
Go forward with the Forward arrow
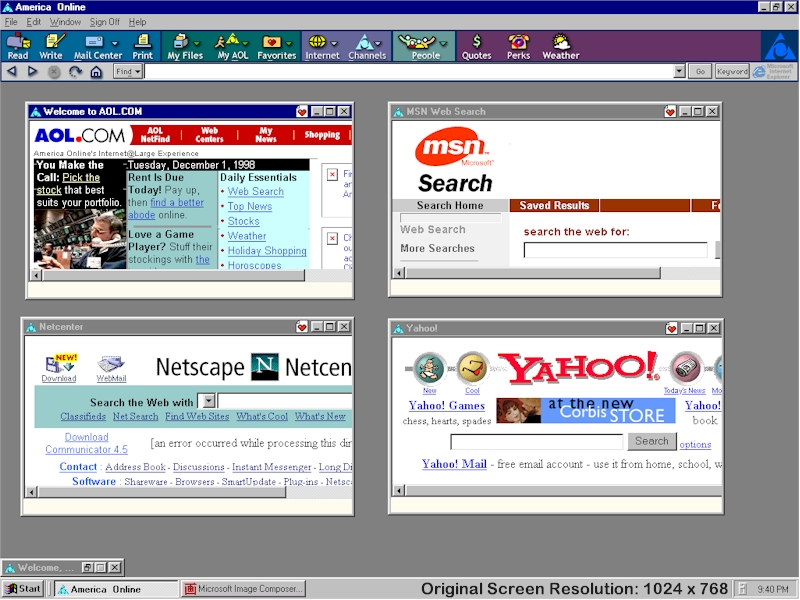coord(33,71)
